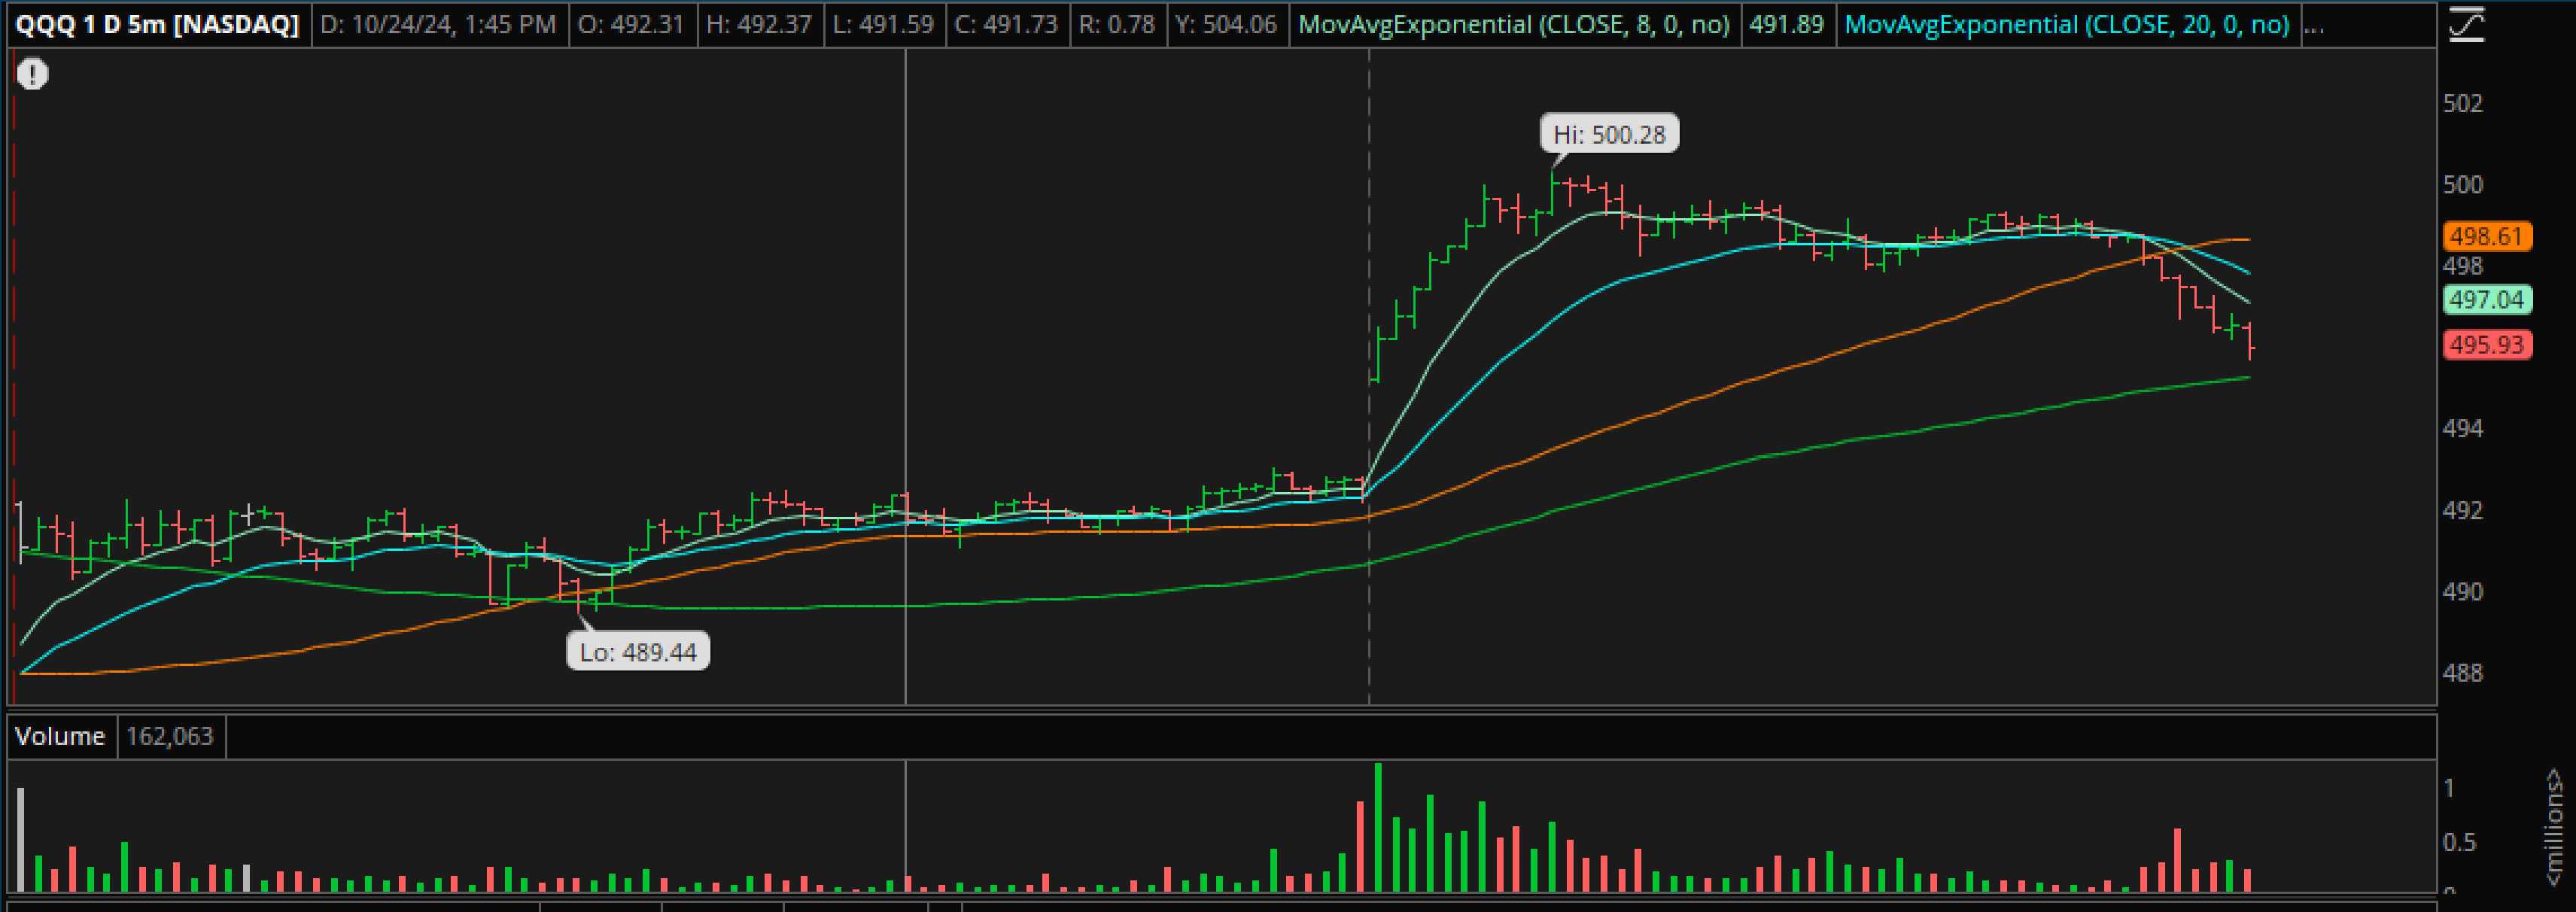Click the Volume study label

[x=60, y=737]
